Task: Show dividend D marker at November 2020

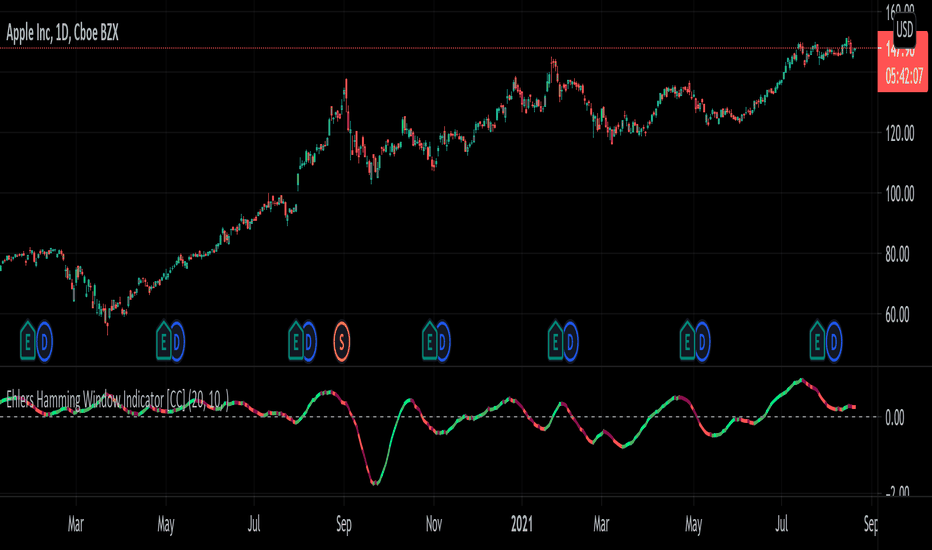Action: pos(443,342)
